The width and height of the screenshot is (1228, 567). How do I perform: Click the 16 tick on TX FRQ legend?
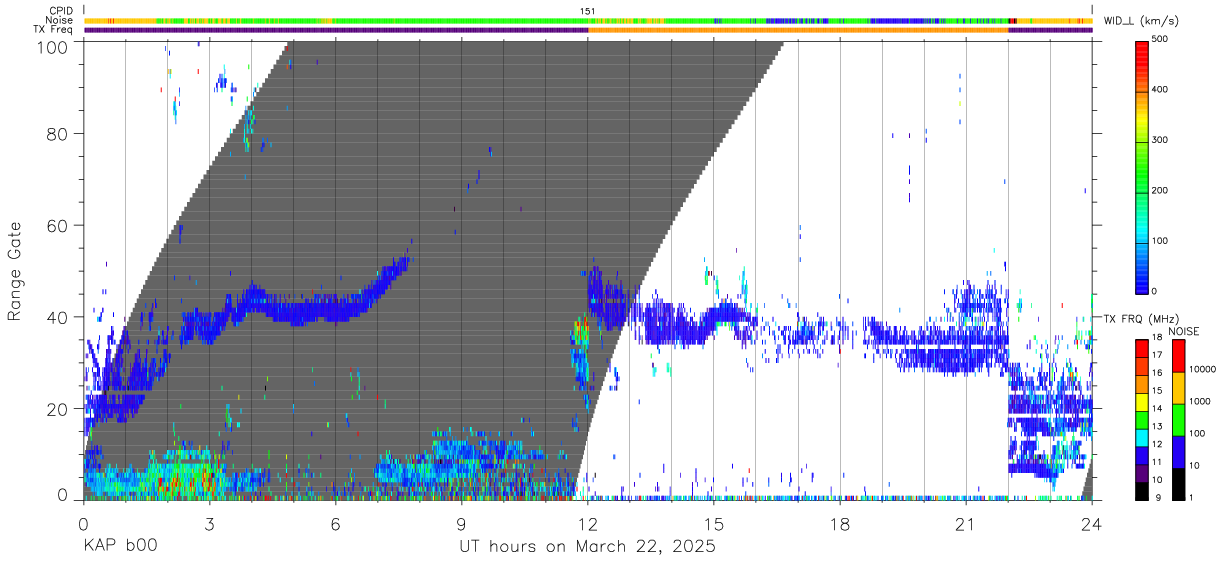point(1157,373)
